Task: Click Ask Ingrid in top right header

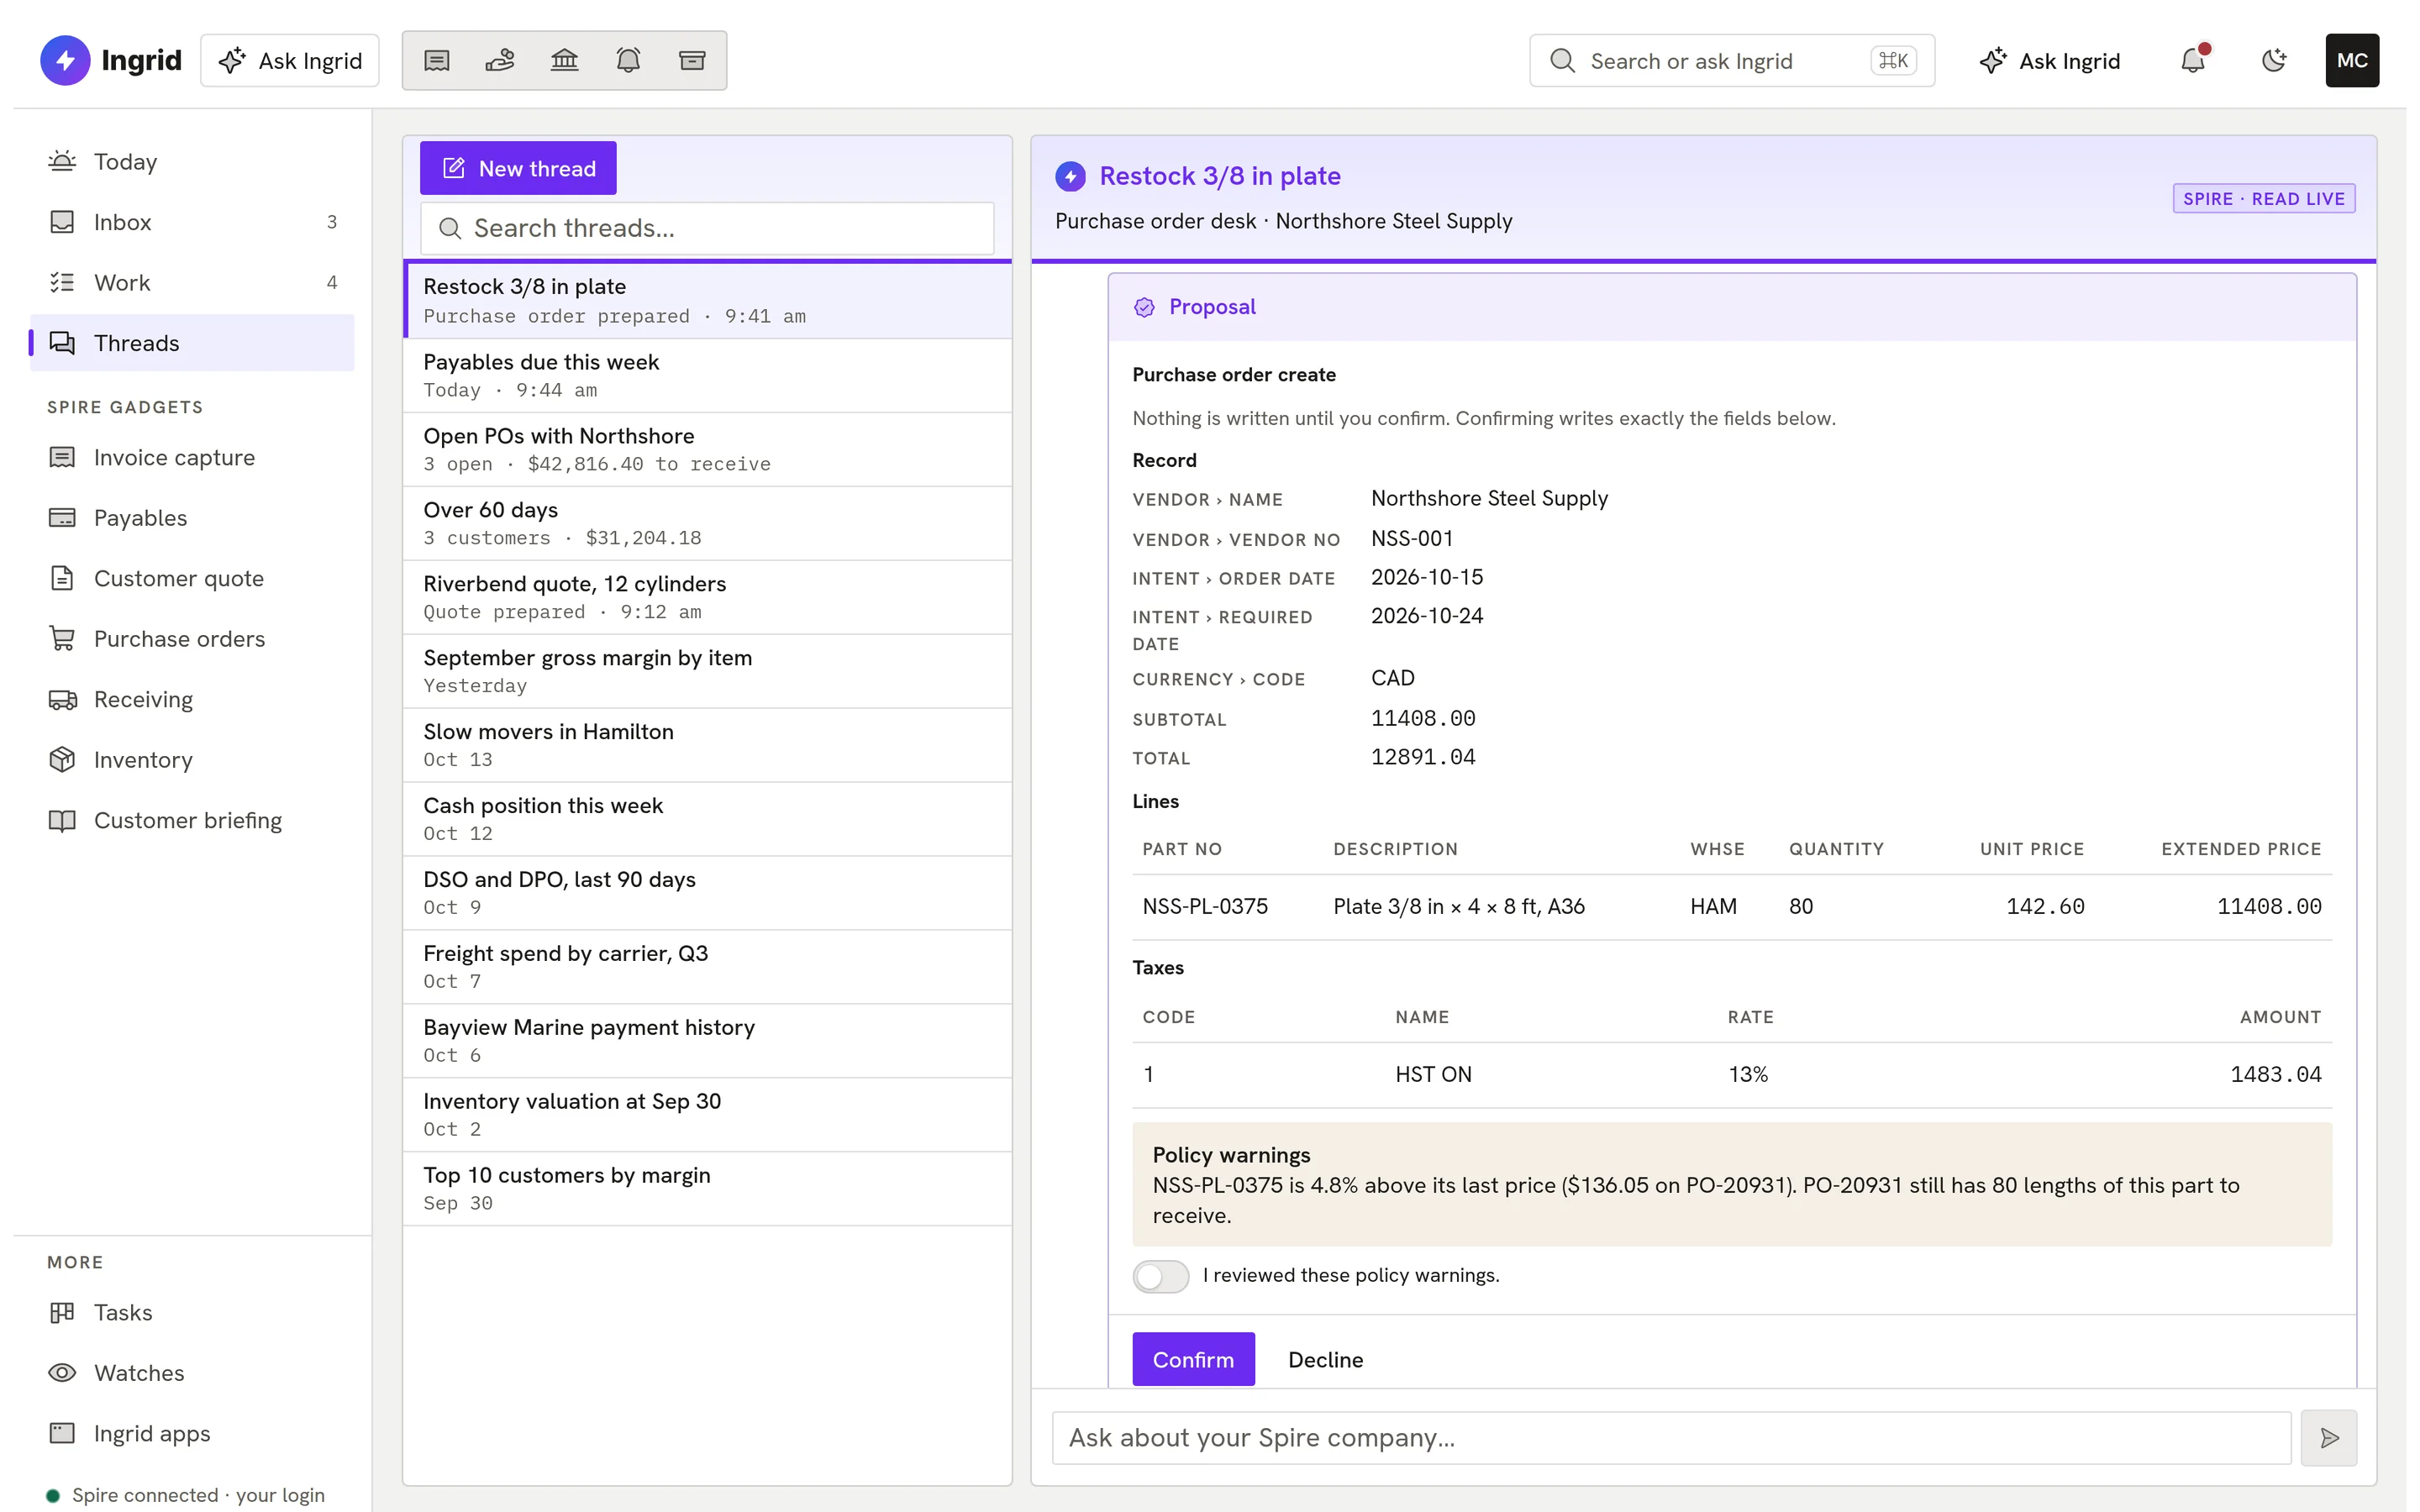Action: pos(2049,61)
